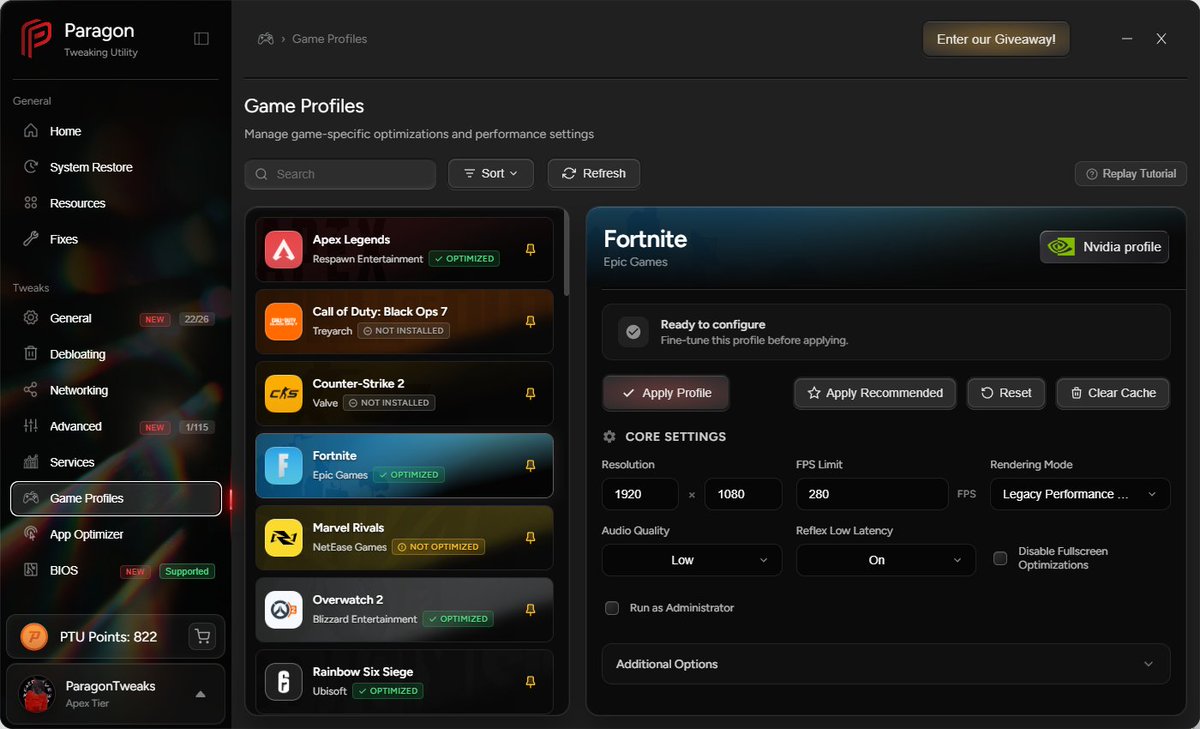Expand the Additional Options section
The image size is (1200, 729).
[x=886, y=664]
